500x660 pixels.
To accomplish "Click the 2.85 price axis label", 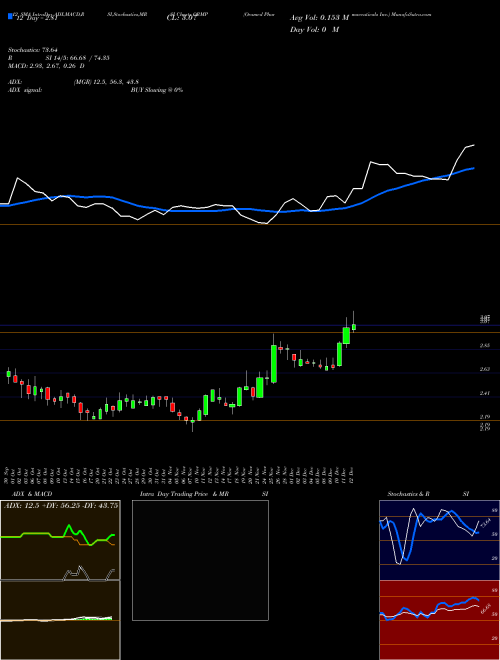I will (485, 346).
